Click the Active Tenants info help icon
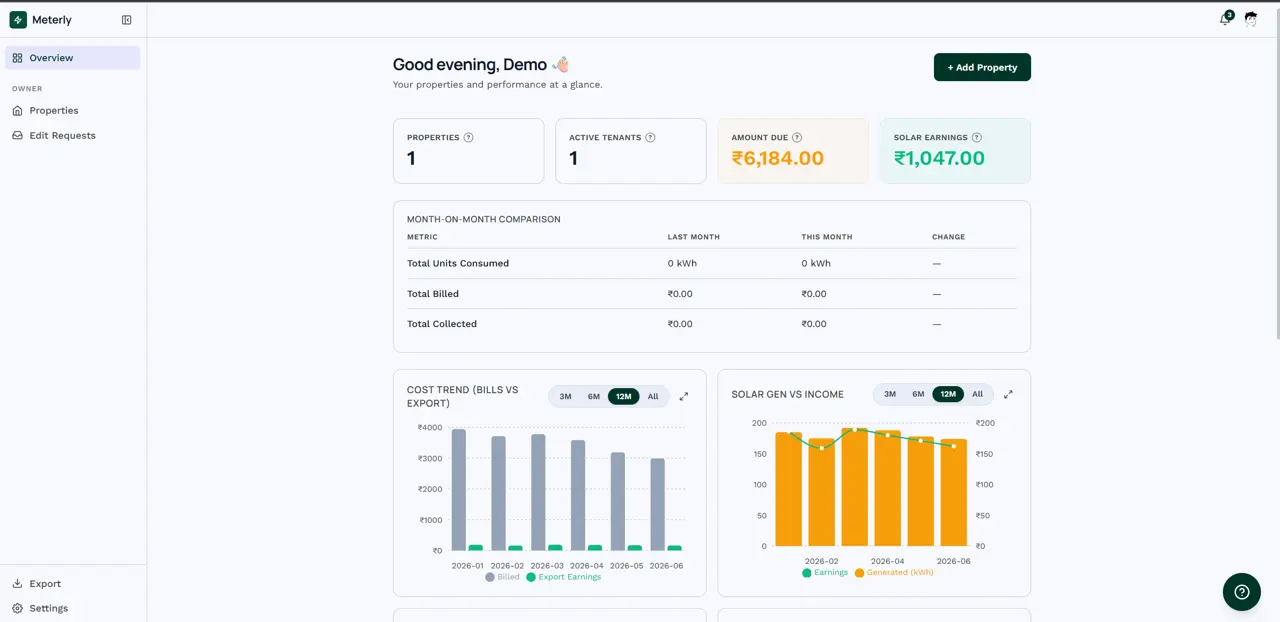The image size is (1280, 622). (x=650, y=138)
